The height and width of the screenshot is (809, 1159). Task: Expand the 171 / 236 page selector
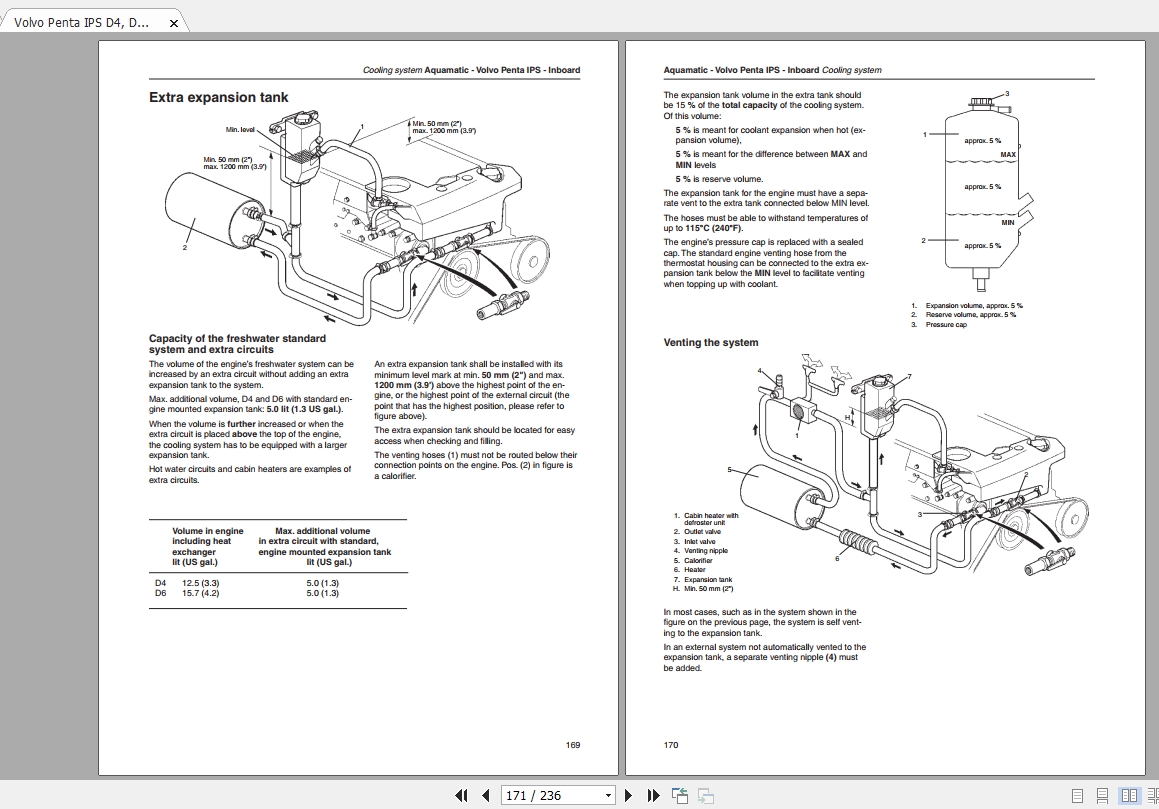click(x=608, y=794)
